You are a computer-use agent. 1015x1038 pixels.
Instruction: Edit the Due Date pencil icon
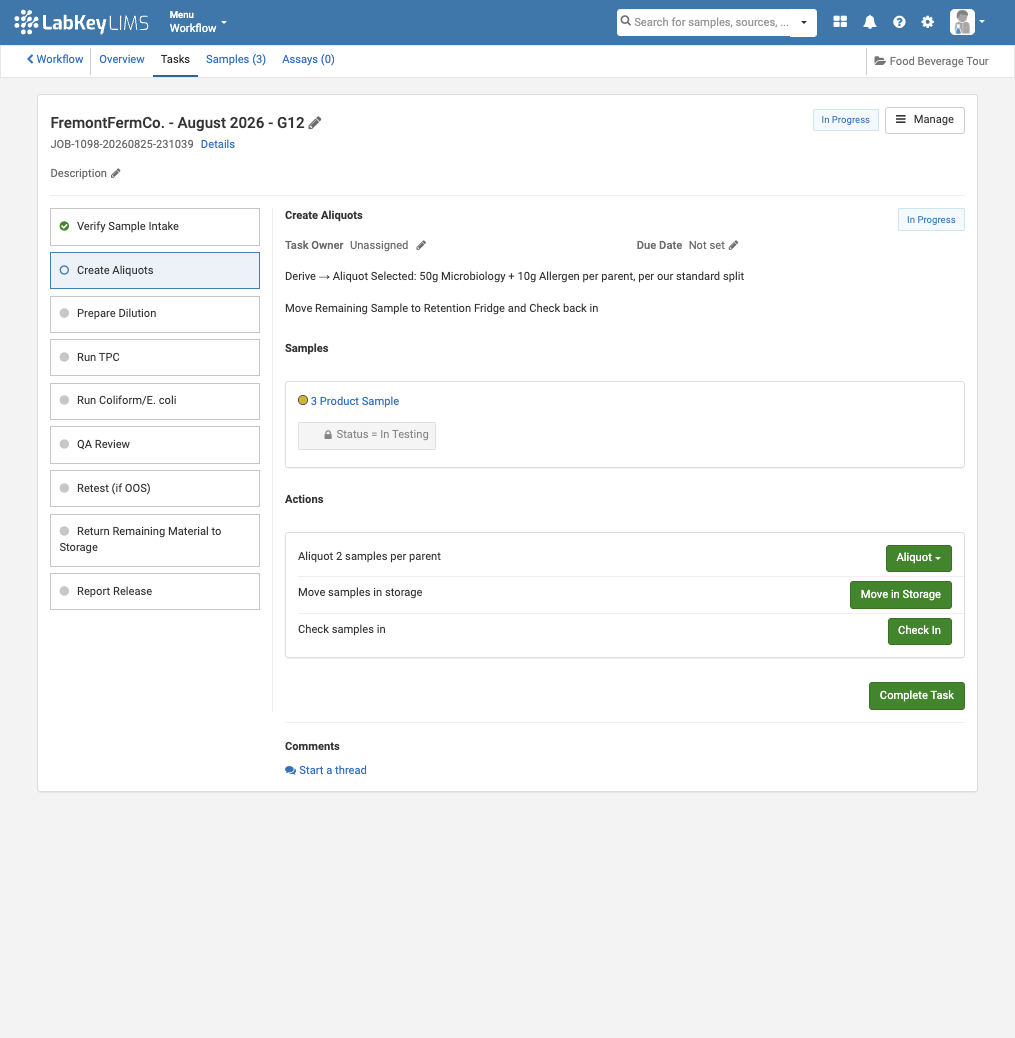point(734,246)
